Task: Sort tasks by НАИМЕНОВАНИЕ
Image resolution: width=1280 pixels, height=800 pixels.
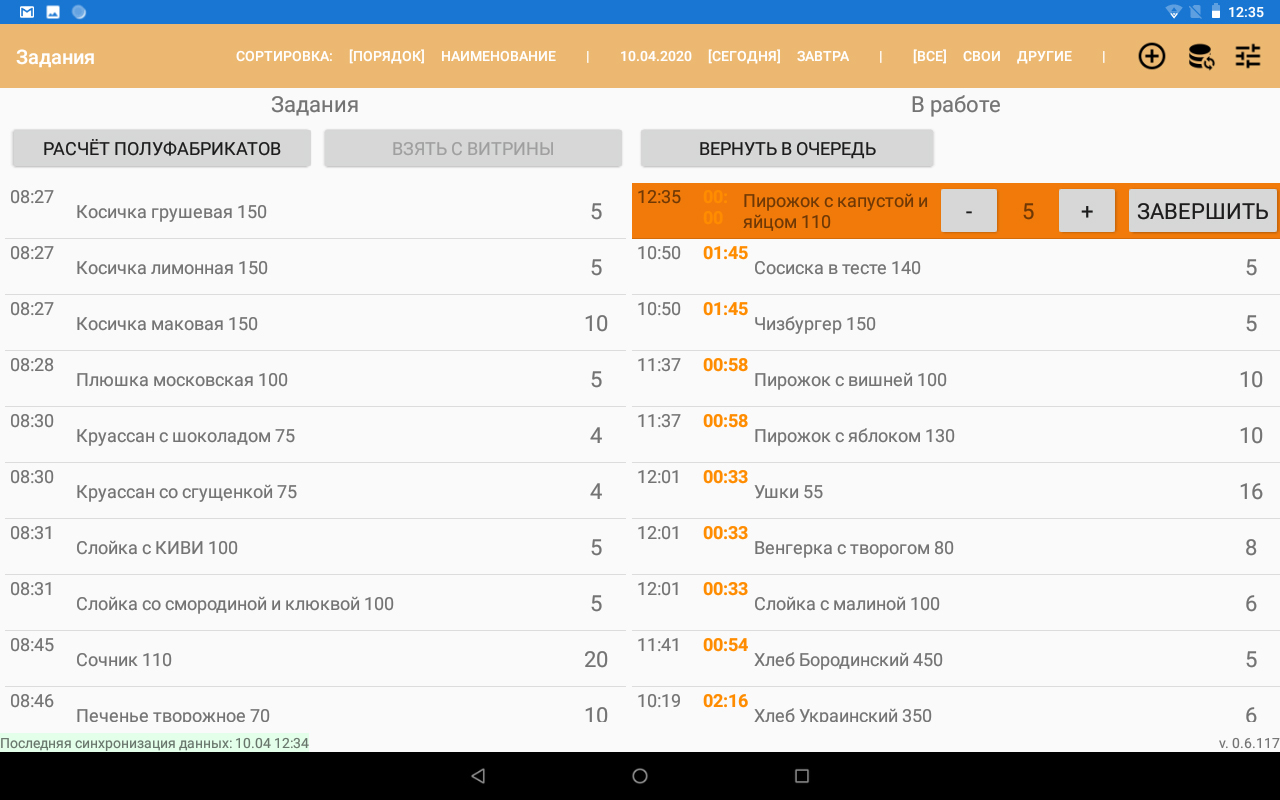Action: click(498, 56)
